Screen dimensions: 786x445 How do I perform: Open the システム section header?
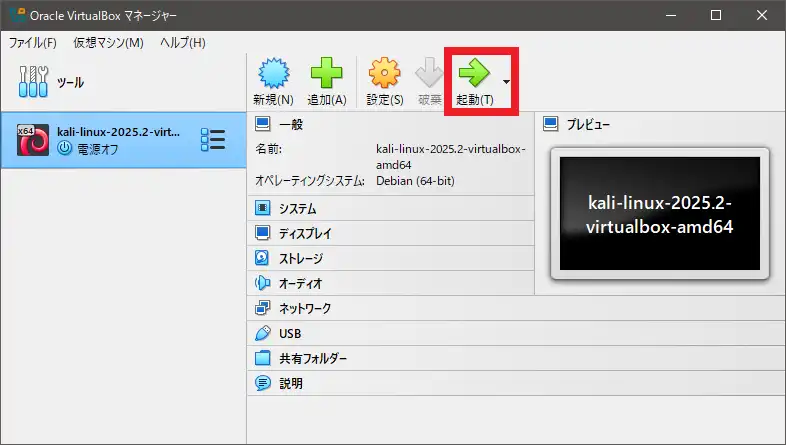coord(391,208)
